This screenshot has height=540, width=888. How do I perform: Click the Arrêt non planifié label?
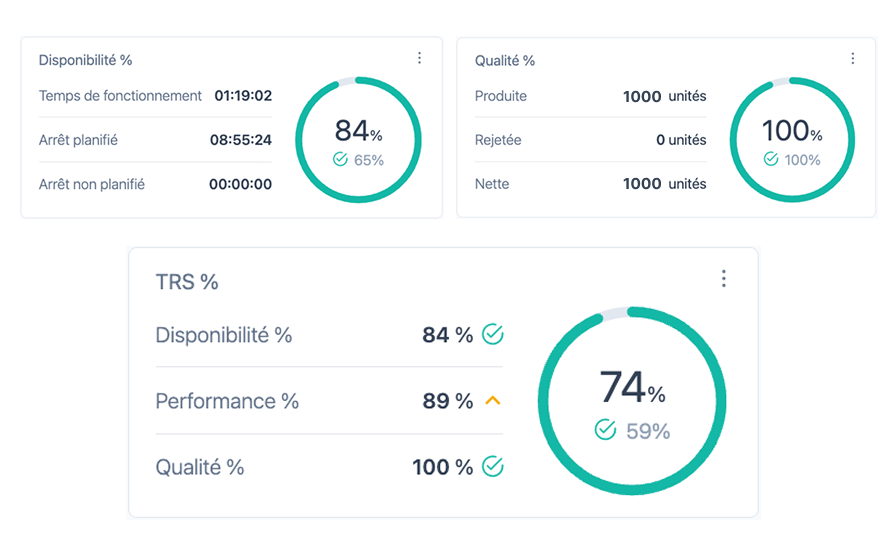[92, 184]
